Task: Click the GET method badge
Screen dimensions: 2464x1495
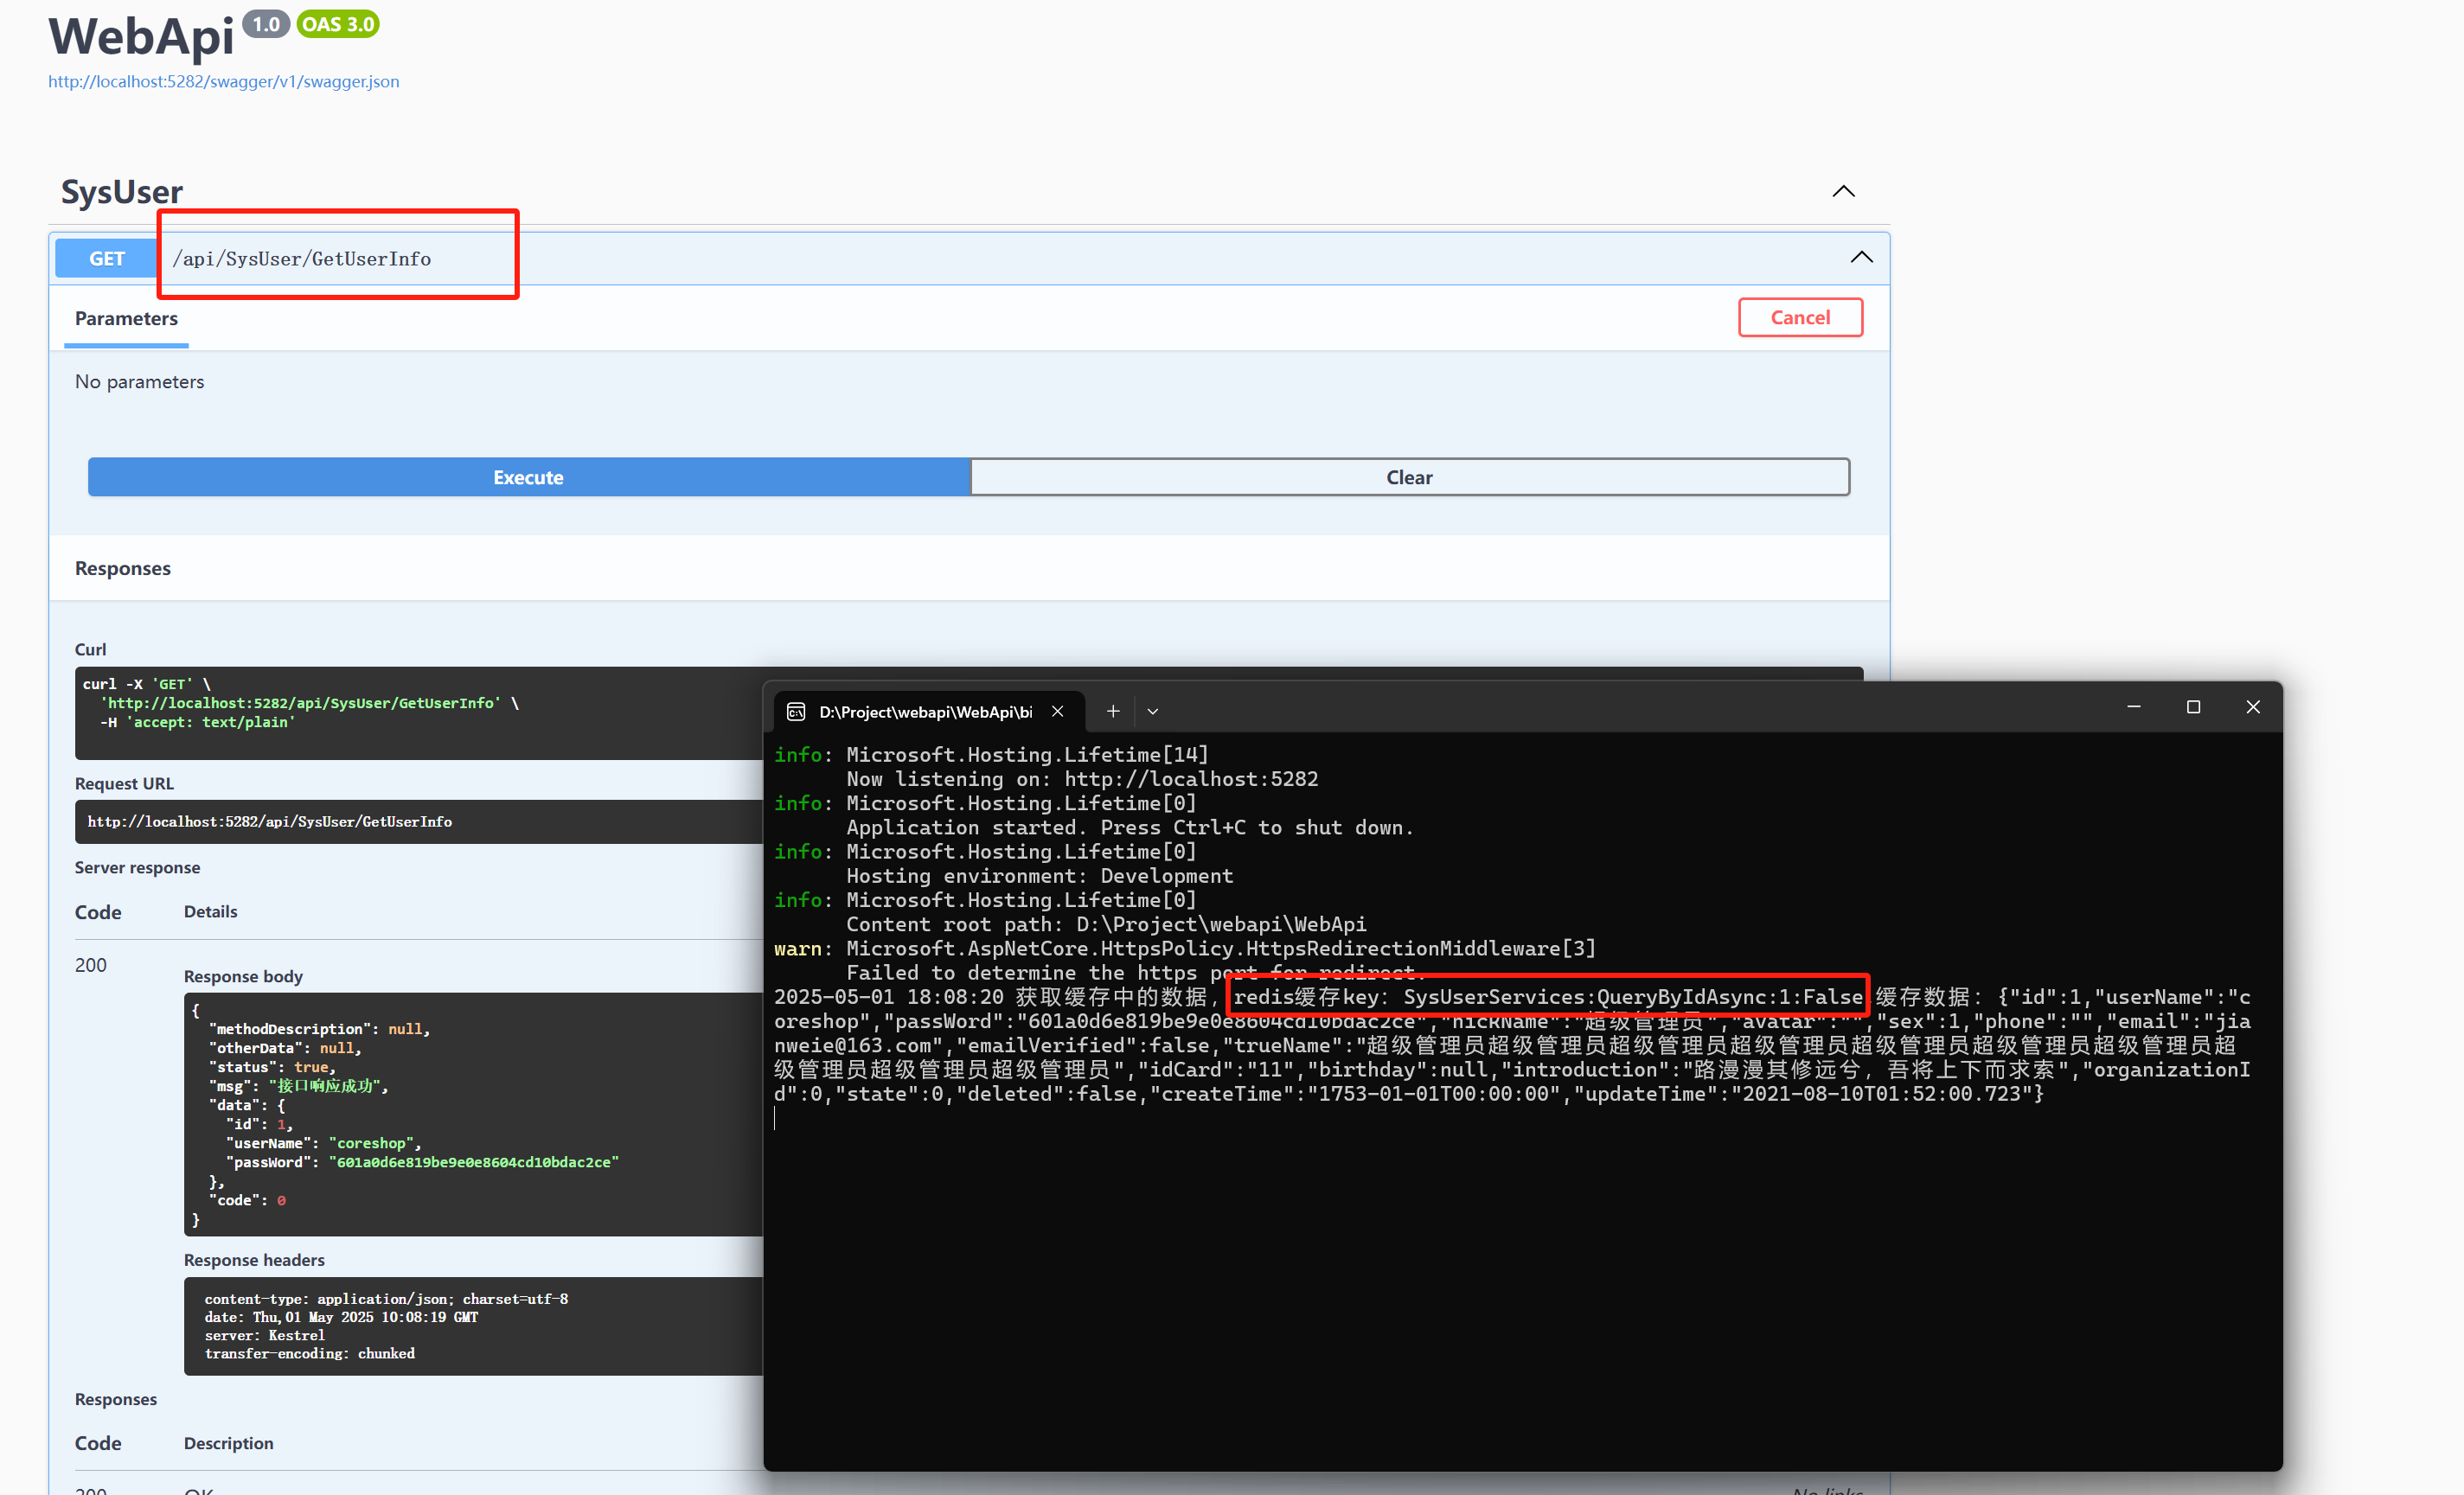Action: pyautogui.click(x=106, y=258)
